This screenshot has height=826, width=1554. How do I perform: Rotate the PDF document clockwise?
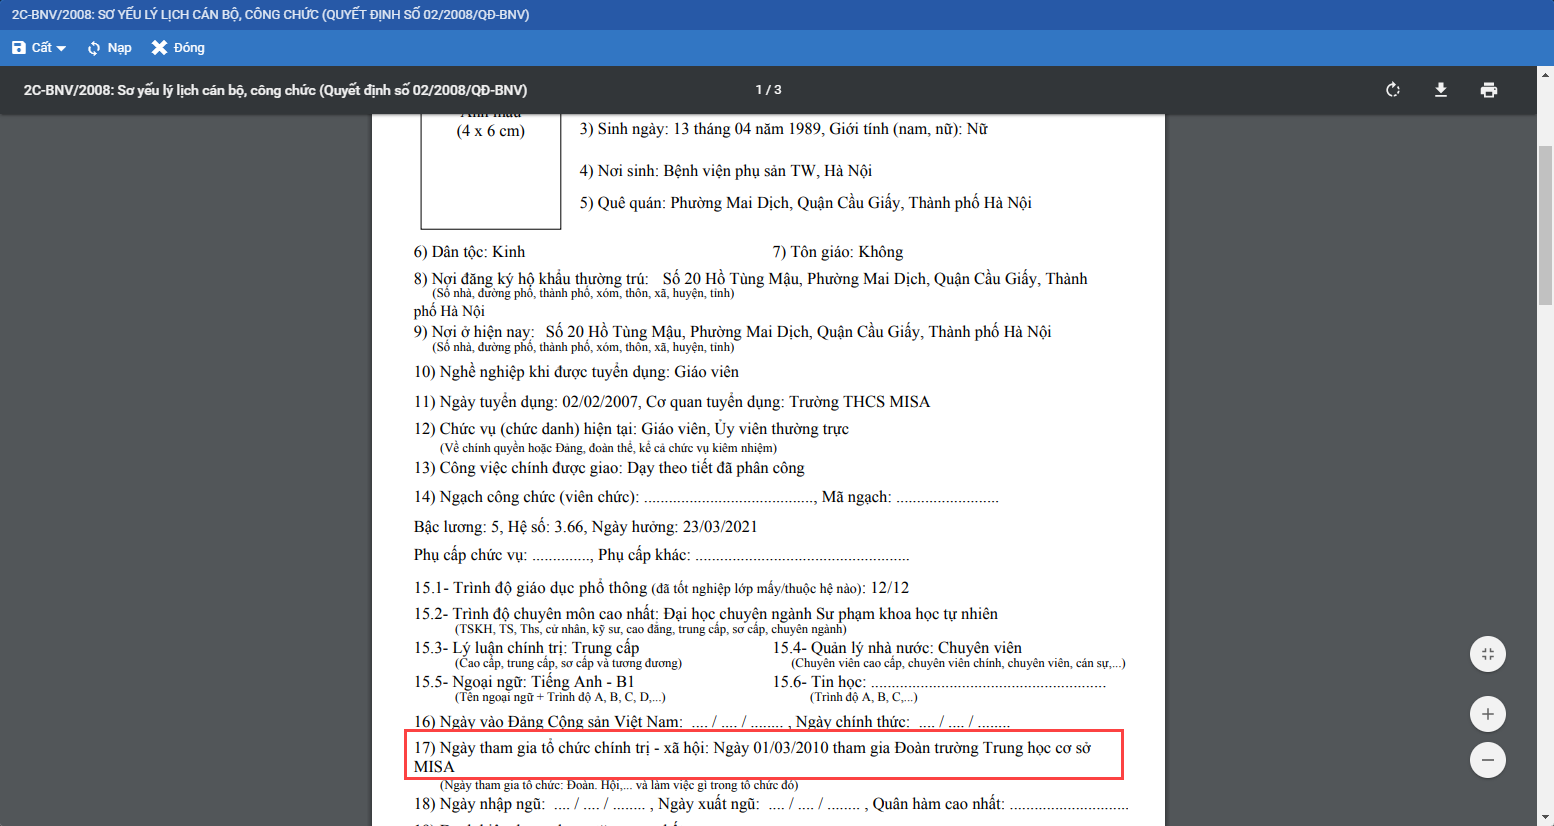coord(1393,90)
